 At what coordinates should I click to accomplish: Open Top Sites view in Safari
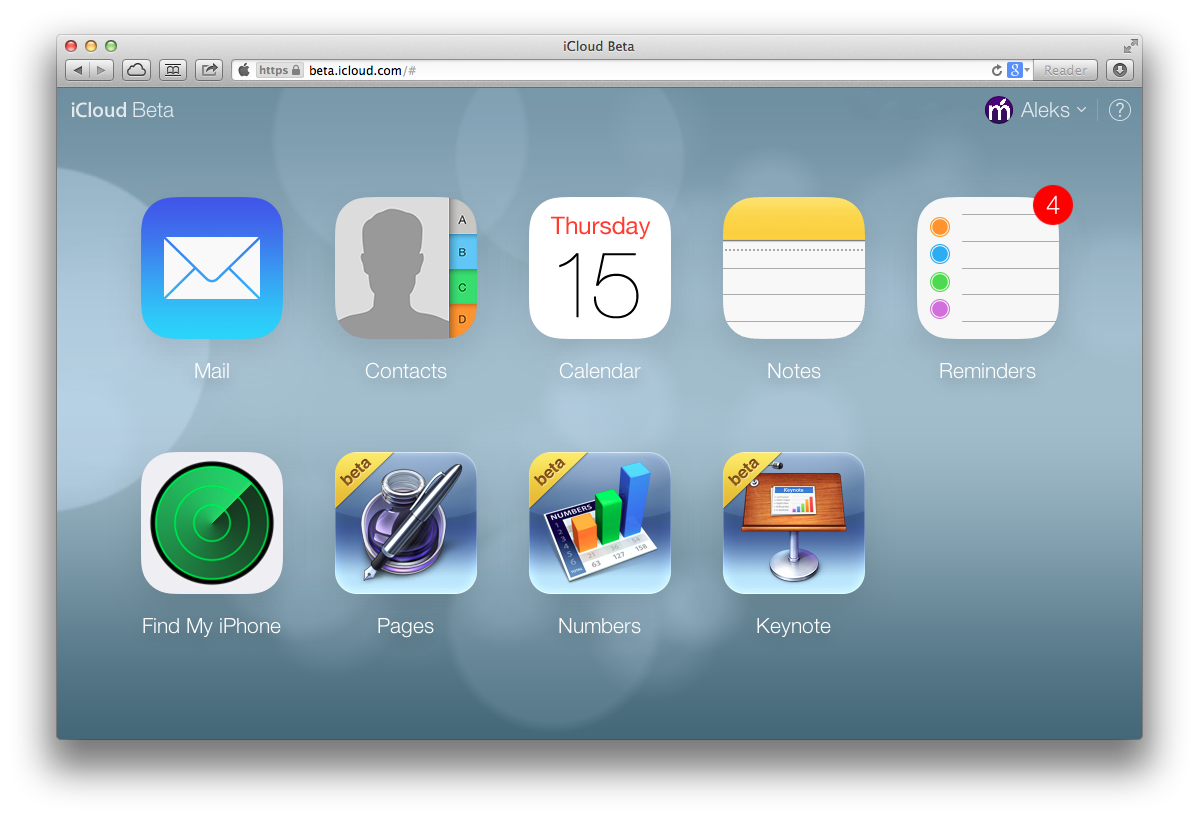(172, 70)
